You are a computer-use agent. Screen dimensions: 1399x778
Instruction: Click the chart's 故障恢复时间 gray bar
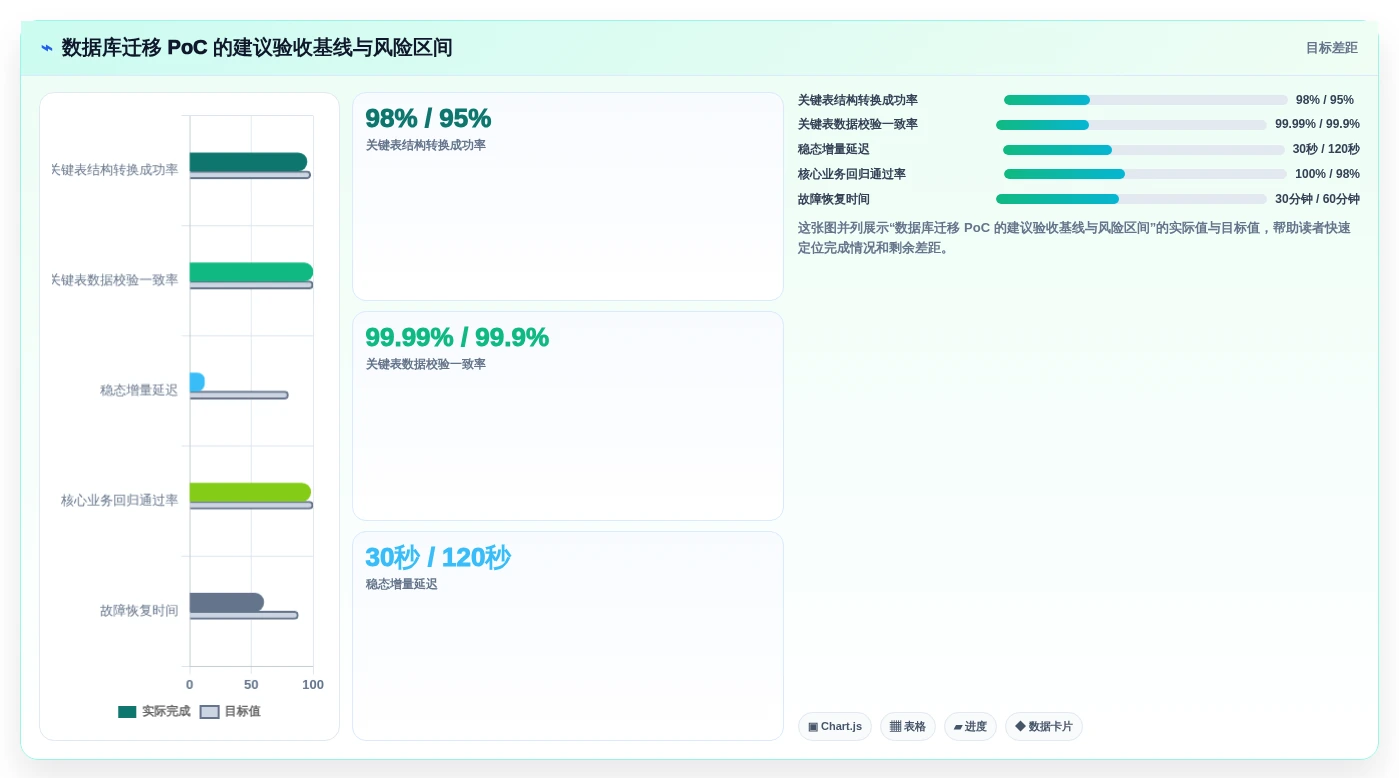pyautogui.click(x=227, y=602)
